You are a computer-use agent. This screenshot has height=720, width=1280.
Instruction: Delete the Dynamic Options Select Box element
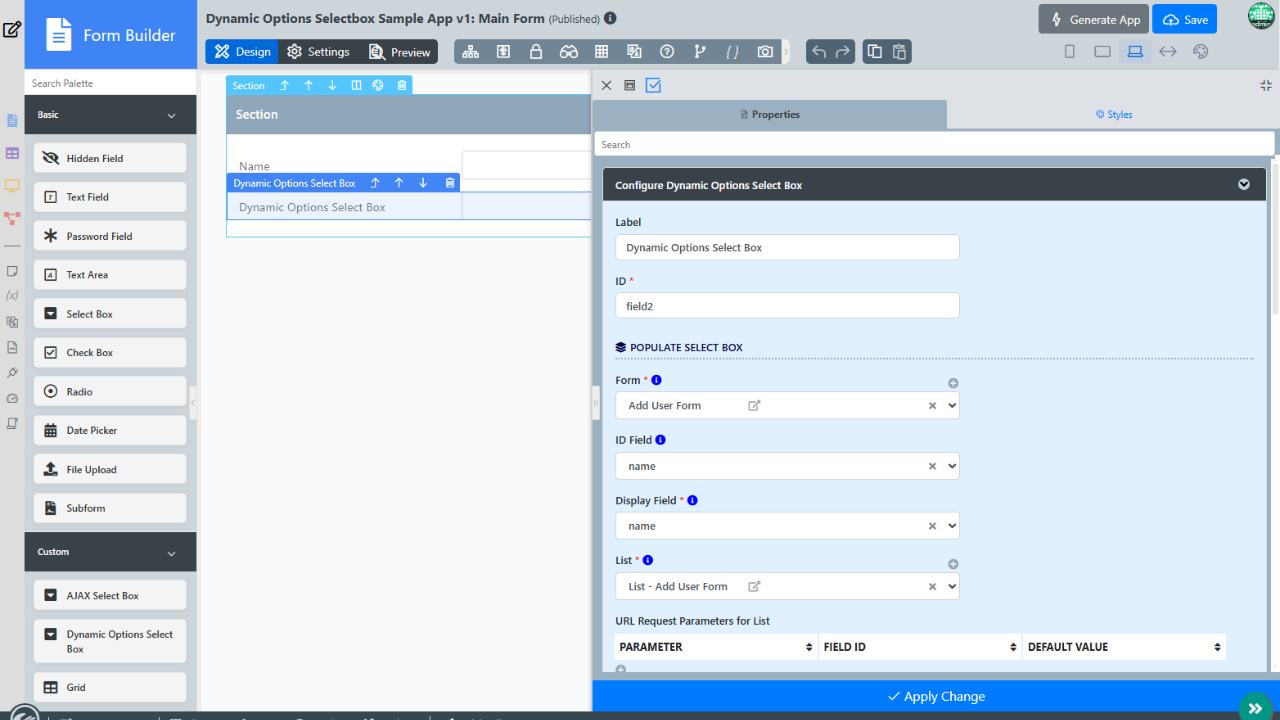(450, 183)
